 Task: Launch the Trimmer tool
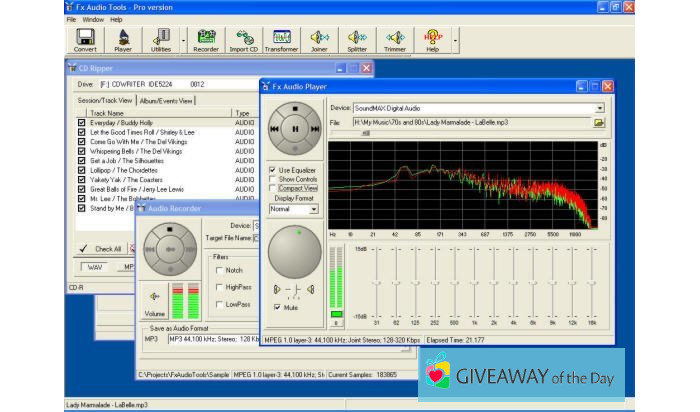click(x=395, y=40)
